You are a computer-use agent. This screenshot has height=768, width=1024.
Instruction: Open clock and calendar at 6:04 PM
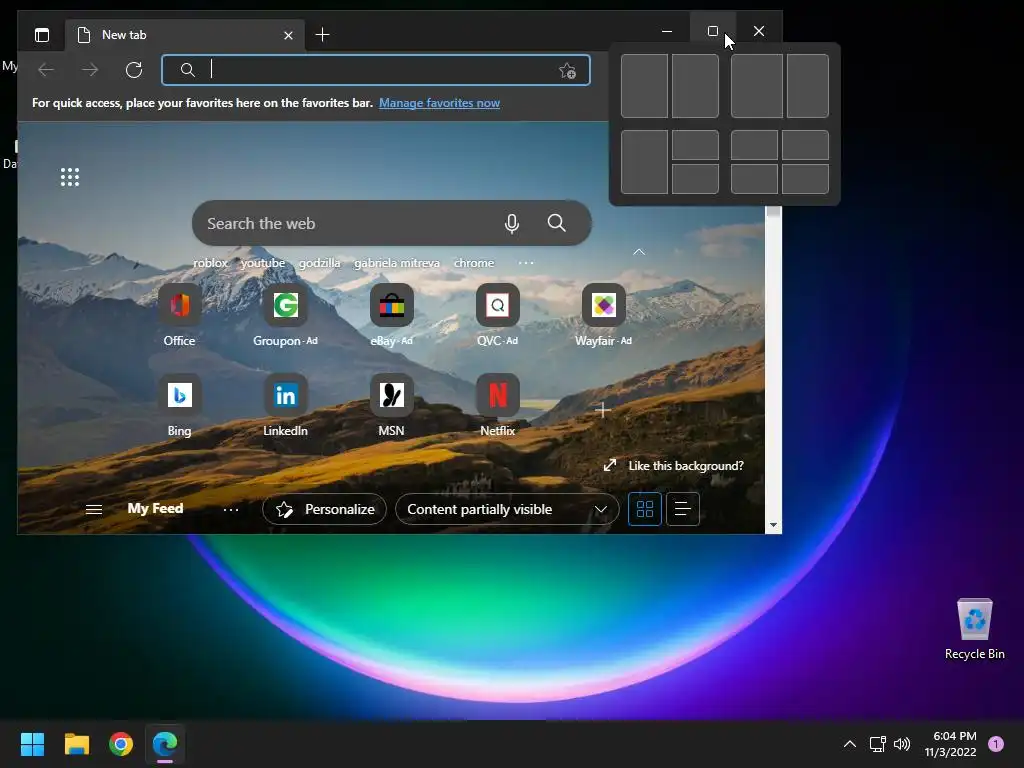pyautogui.click(x=951, y=744)
